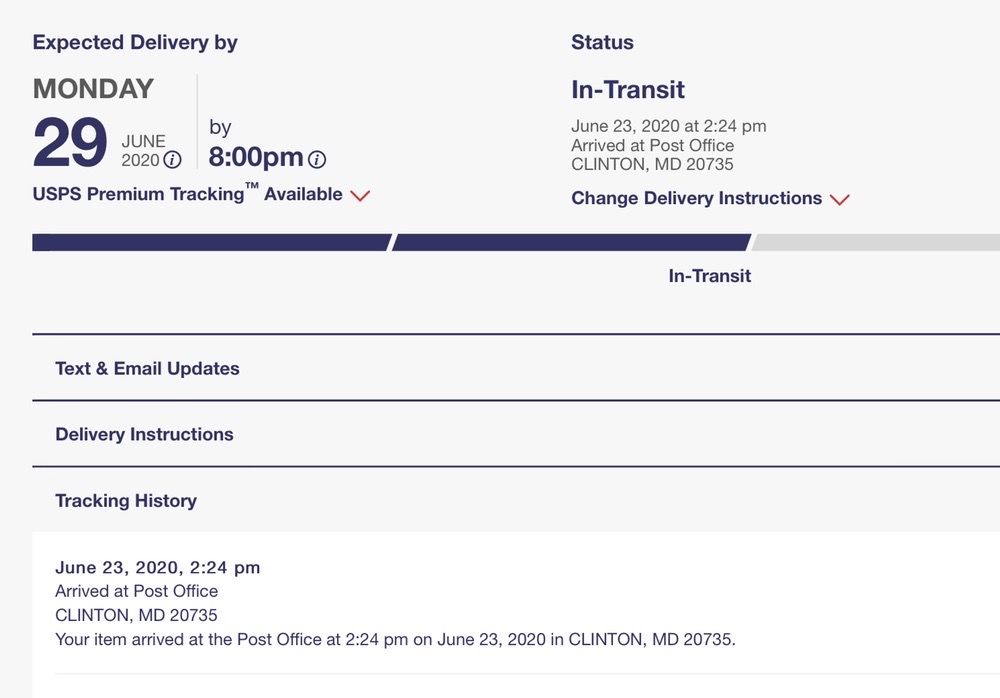Click the Change Delivery Instructions link text
Image resolution: width=1000 pixels, height=698 pixels.
(696, 198)
